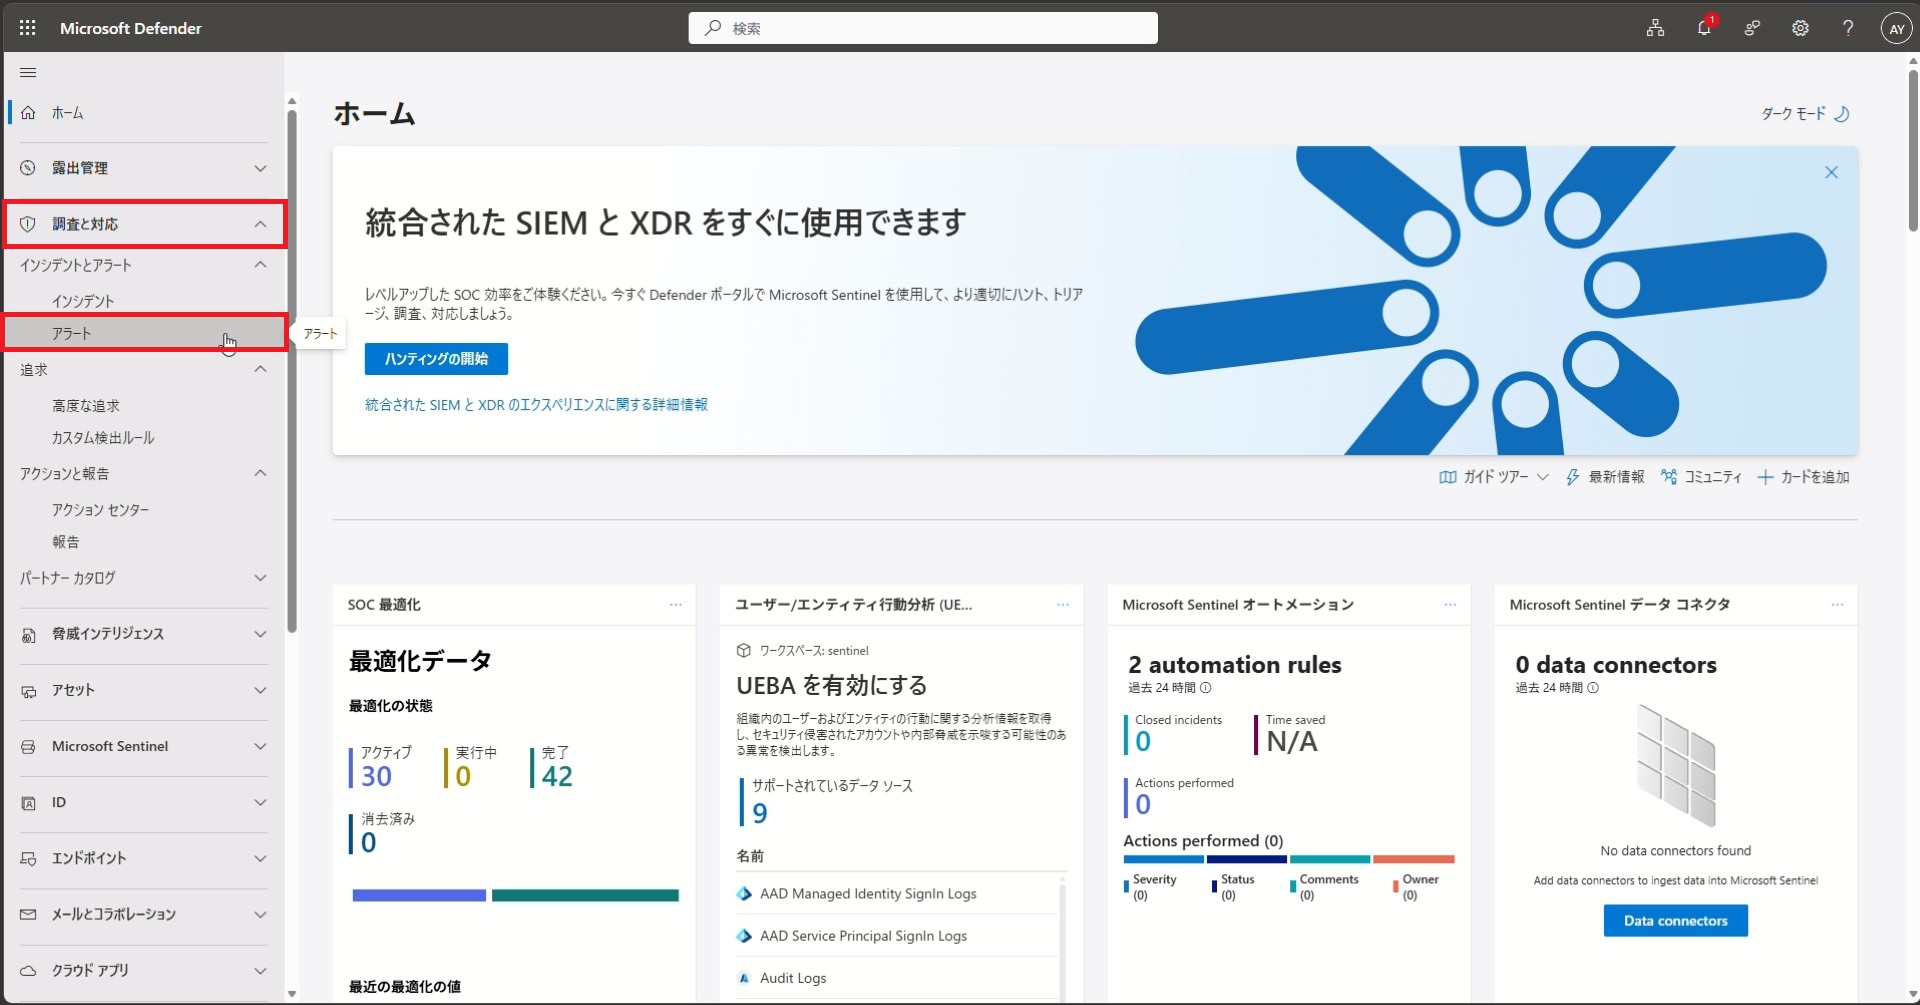The height and width of the screenshot is (1005, 1920).
Task: Click the orange Owner bar in Actions performed
Action: tap(1413, 859)
